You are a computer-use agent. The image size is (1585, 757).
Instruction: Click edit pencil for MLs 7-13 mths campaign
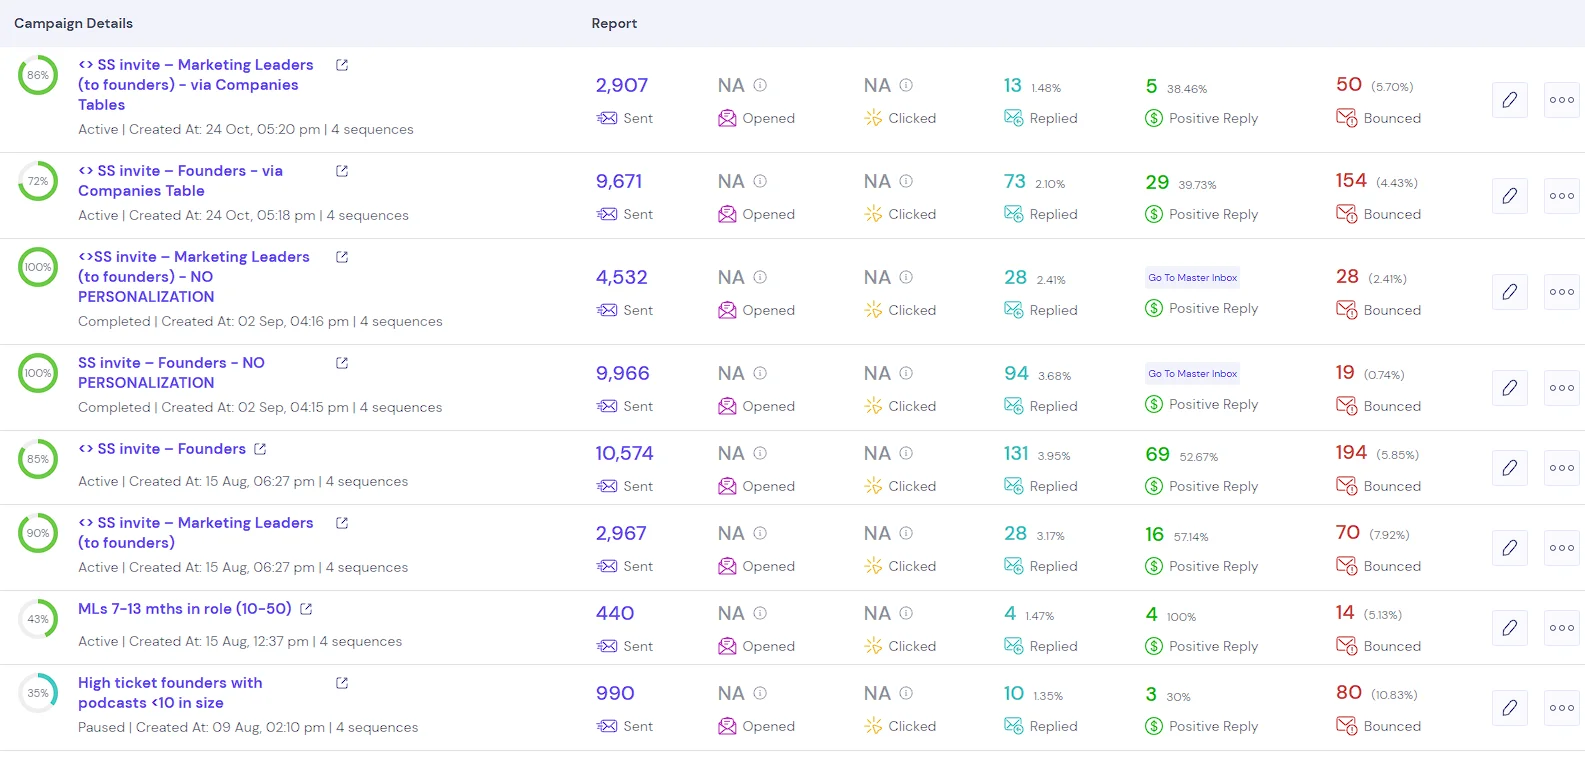click(1509, 628)
